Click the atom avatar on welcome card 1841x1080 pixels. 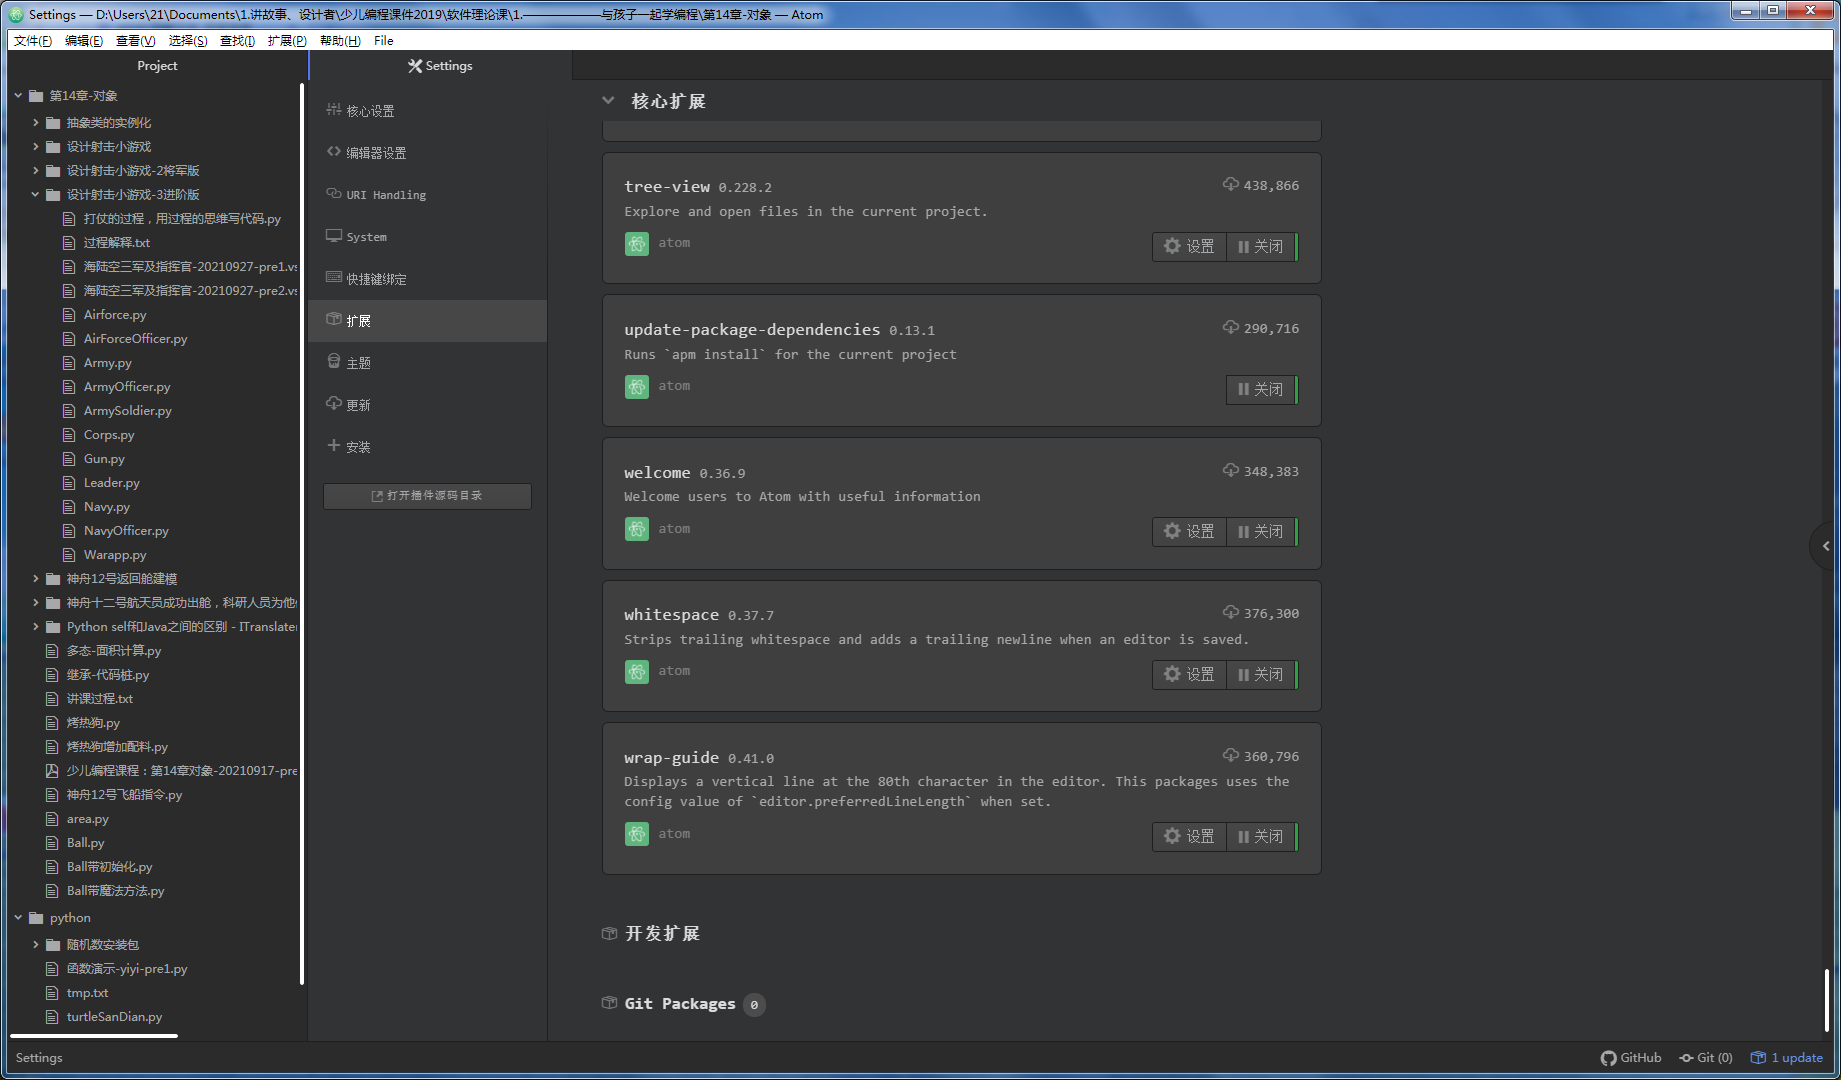pos(637,529)
